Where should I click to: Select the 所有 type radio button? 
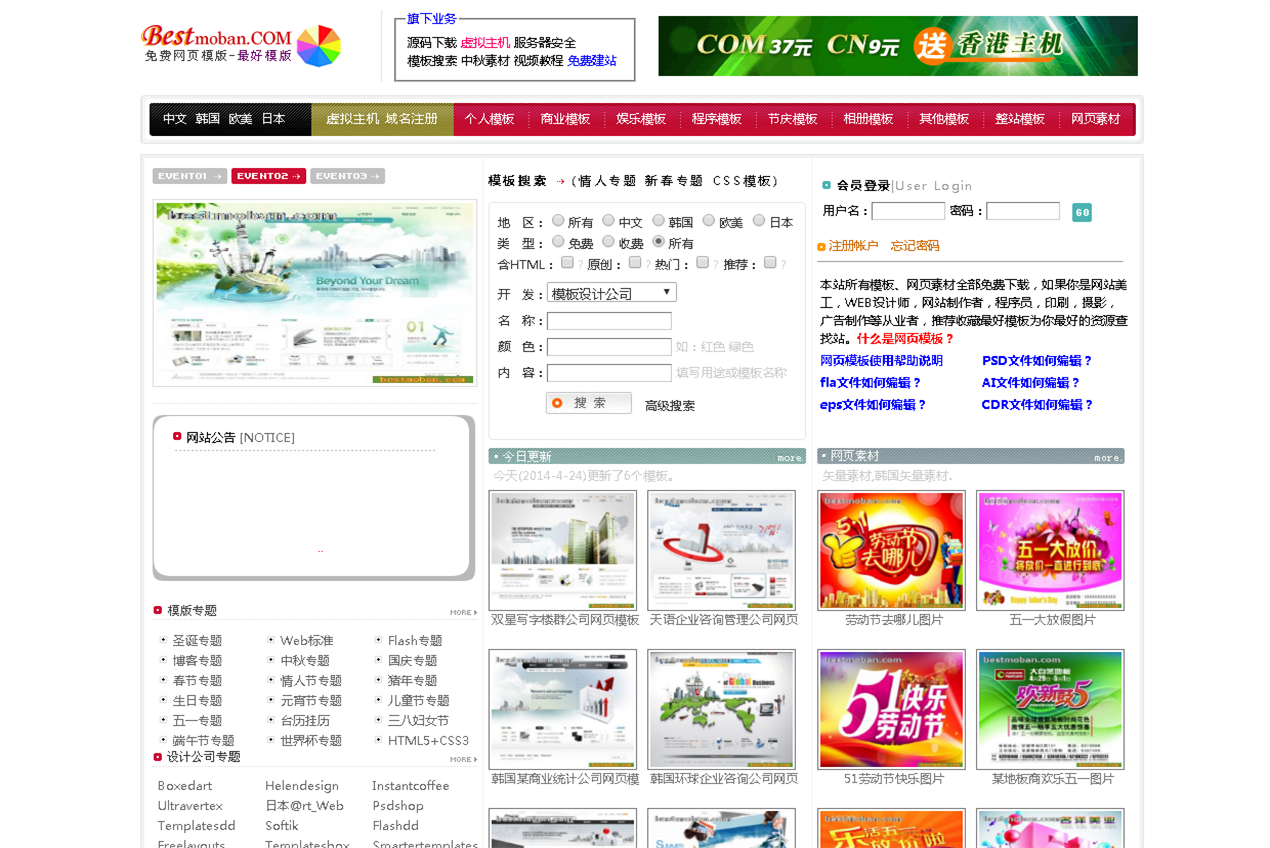click(659, 242)
